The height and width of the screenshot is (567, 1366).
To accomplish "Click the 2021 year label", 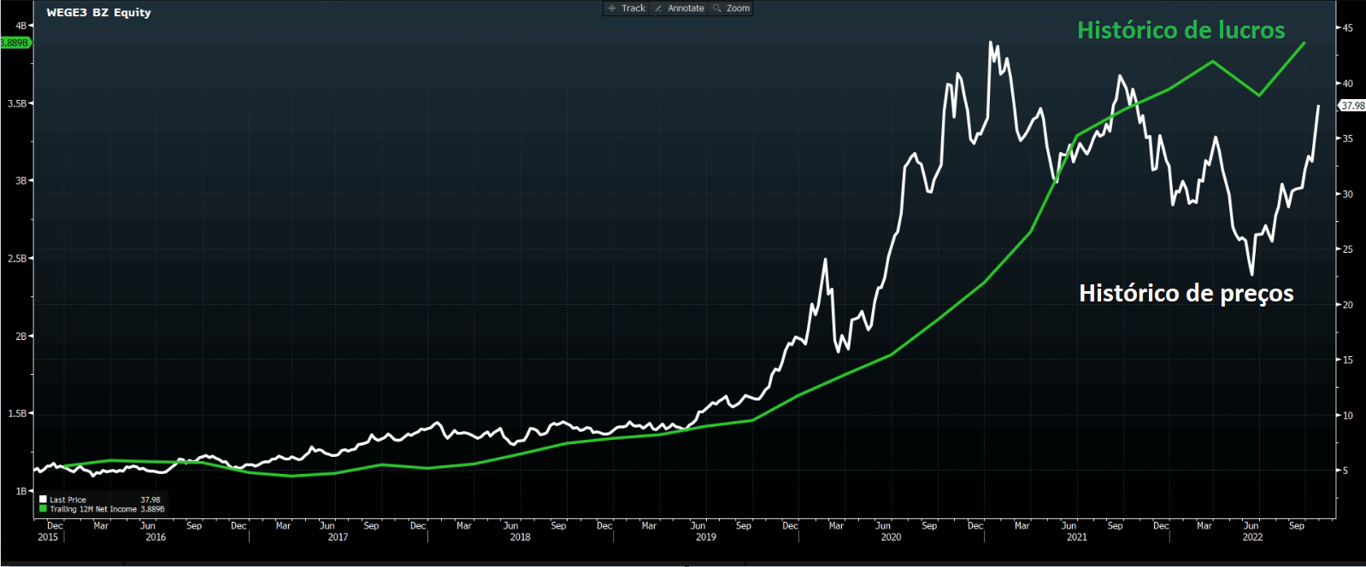I will click(x=1077, y=537).
